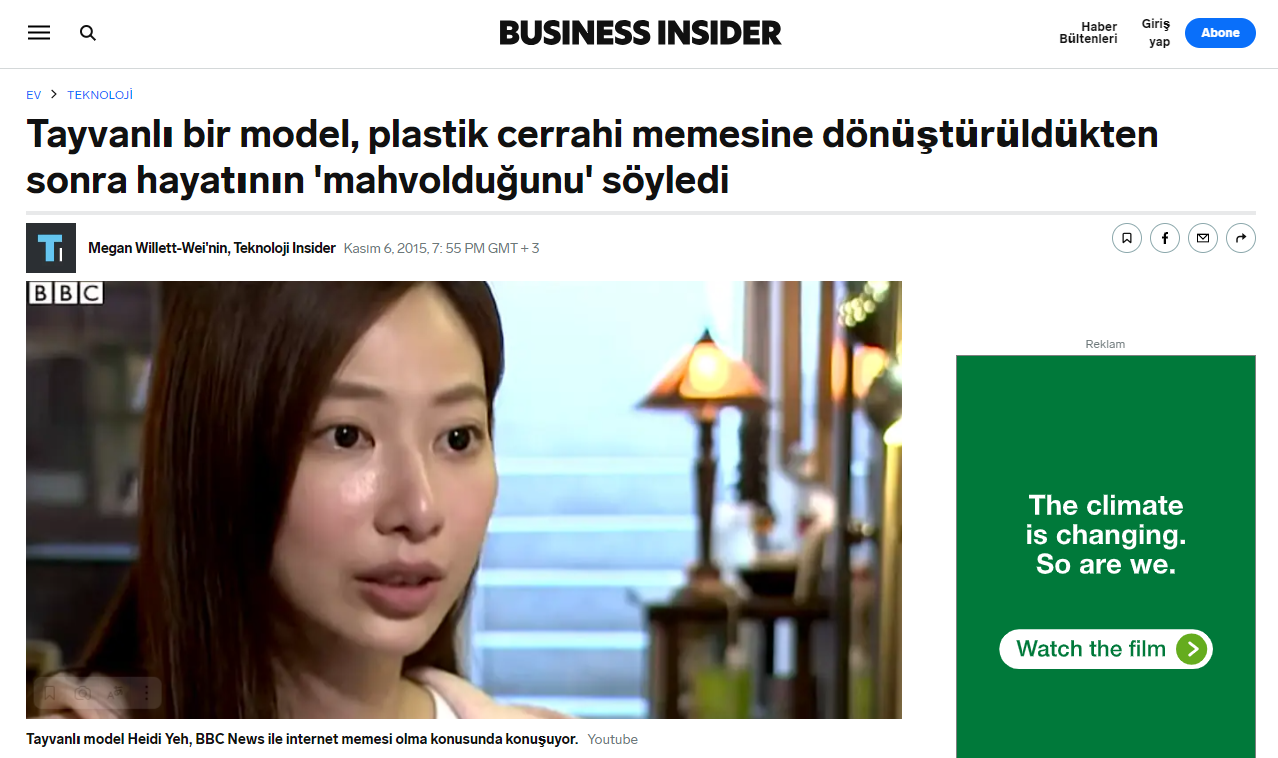
Task: Share the article via email icon
Action: click(x=1203, y=238)
